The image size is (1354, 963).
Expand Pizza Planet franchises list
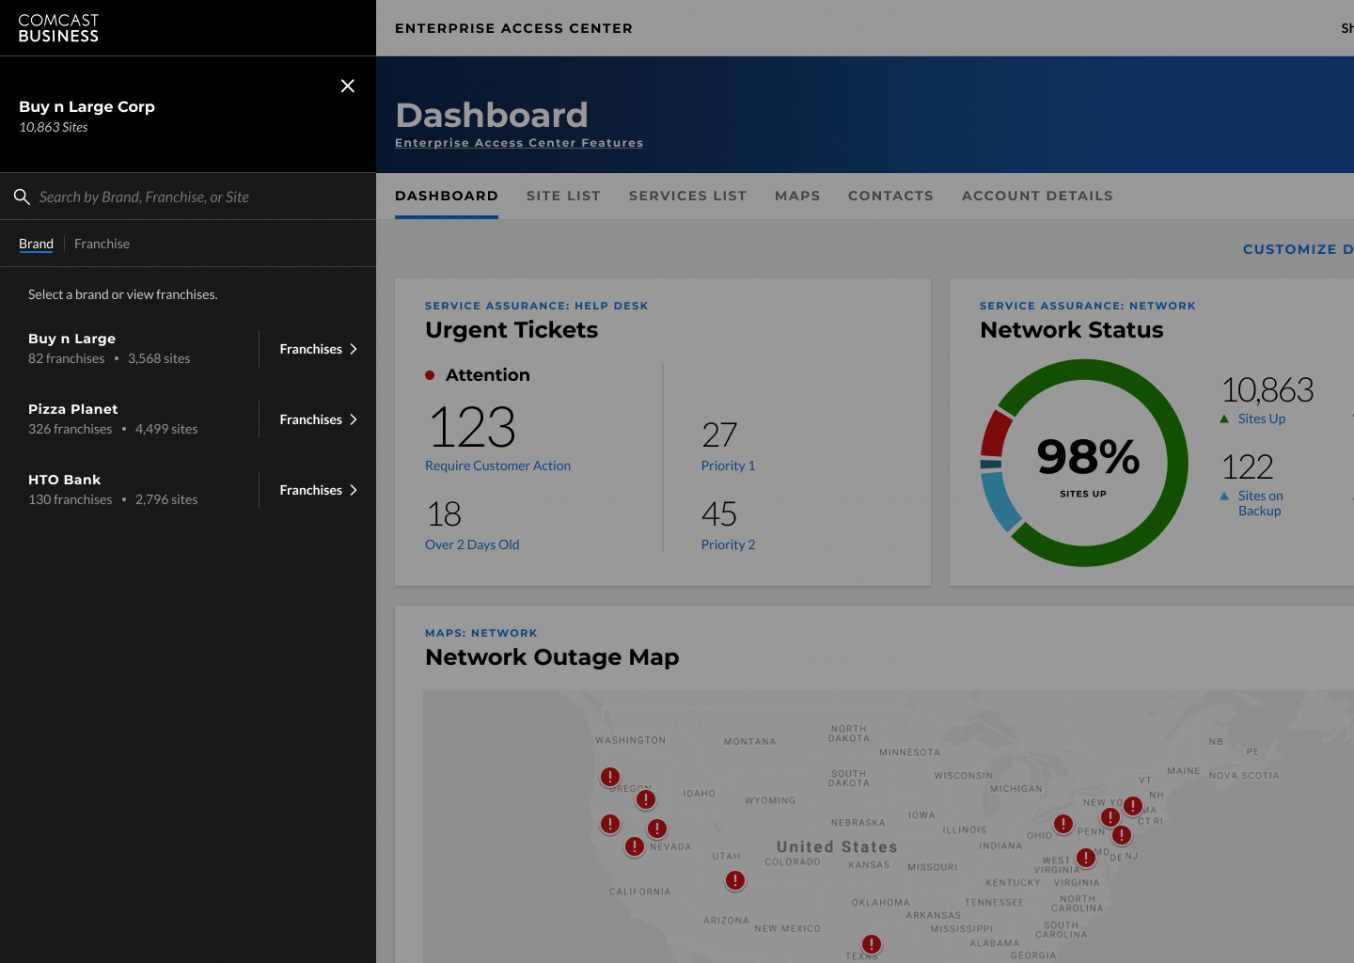click(x=318, y=420)
